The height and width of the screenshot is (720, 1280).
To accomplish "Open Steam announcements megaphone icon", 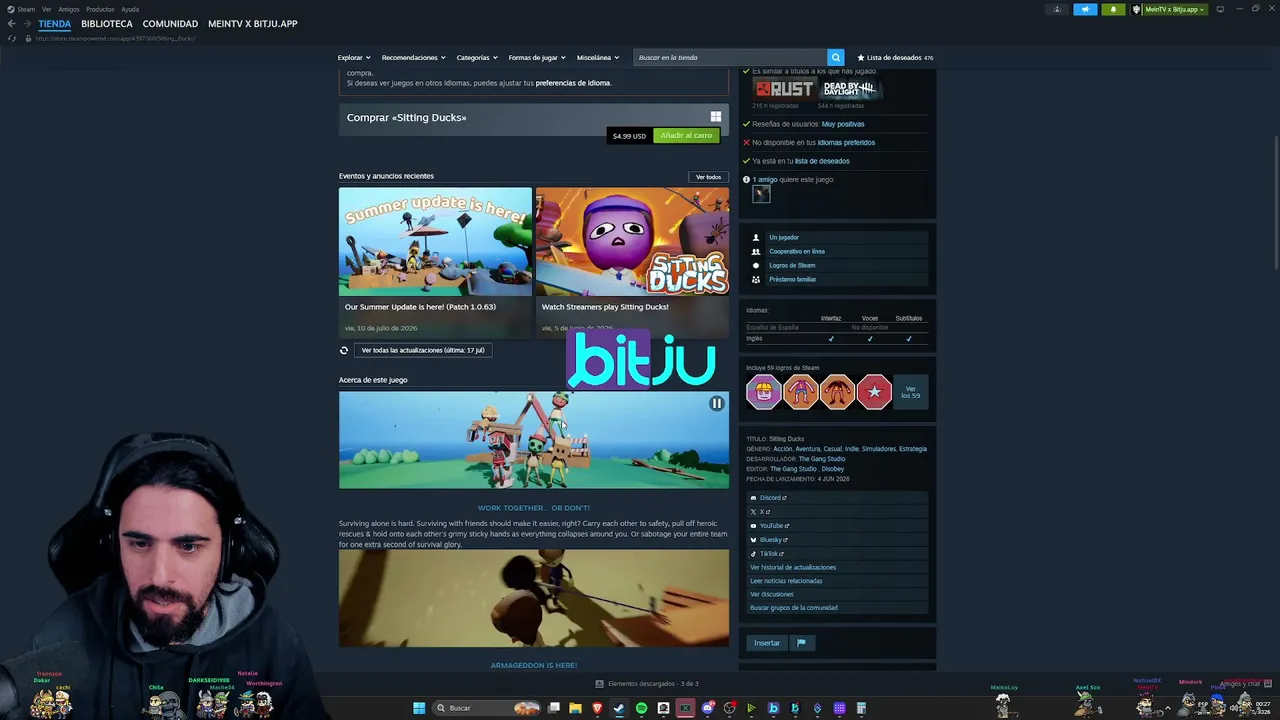I will 1085,9.
